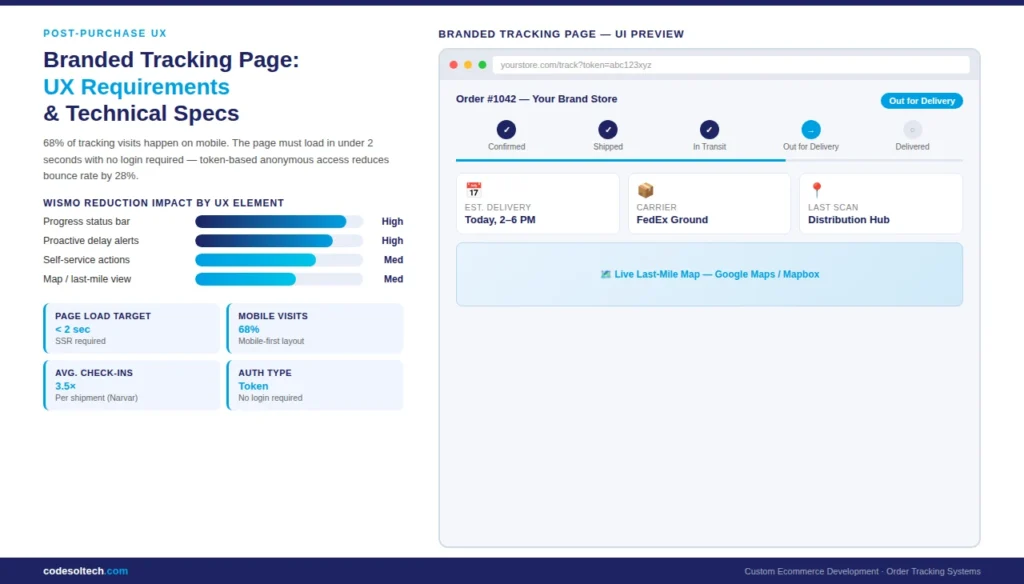
Task: Click the 'Token' auth value
Action: click(253, 386)
